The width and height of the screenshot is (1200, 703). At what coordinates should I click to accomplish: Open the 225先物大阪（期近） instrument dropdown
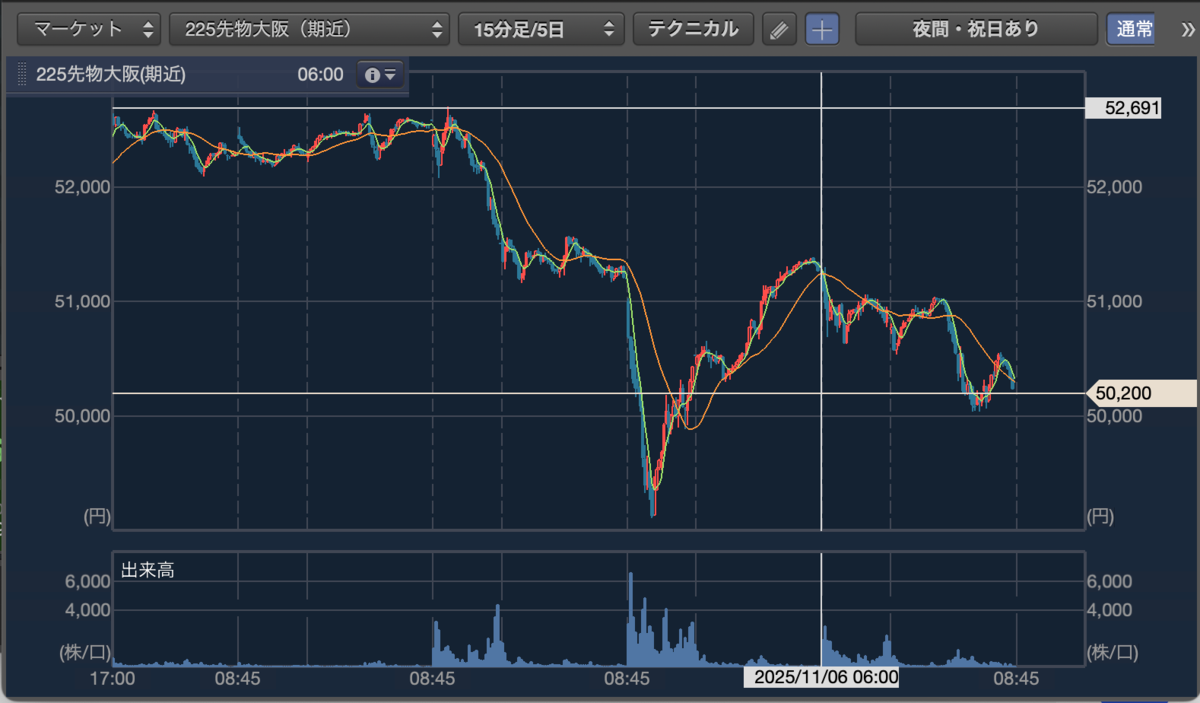pos(309,29)
